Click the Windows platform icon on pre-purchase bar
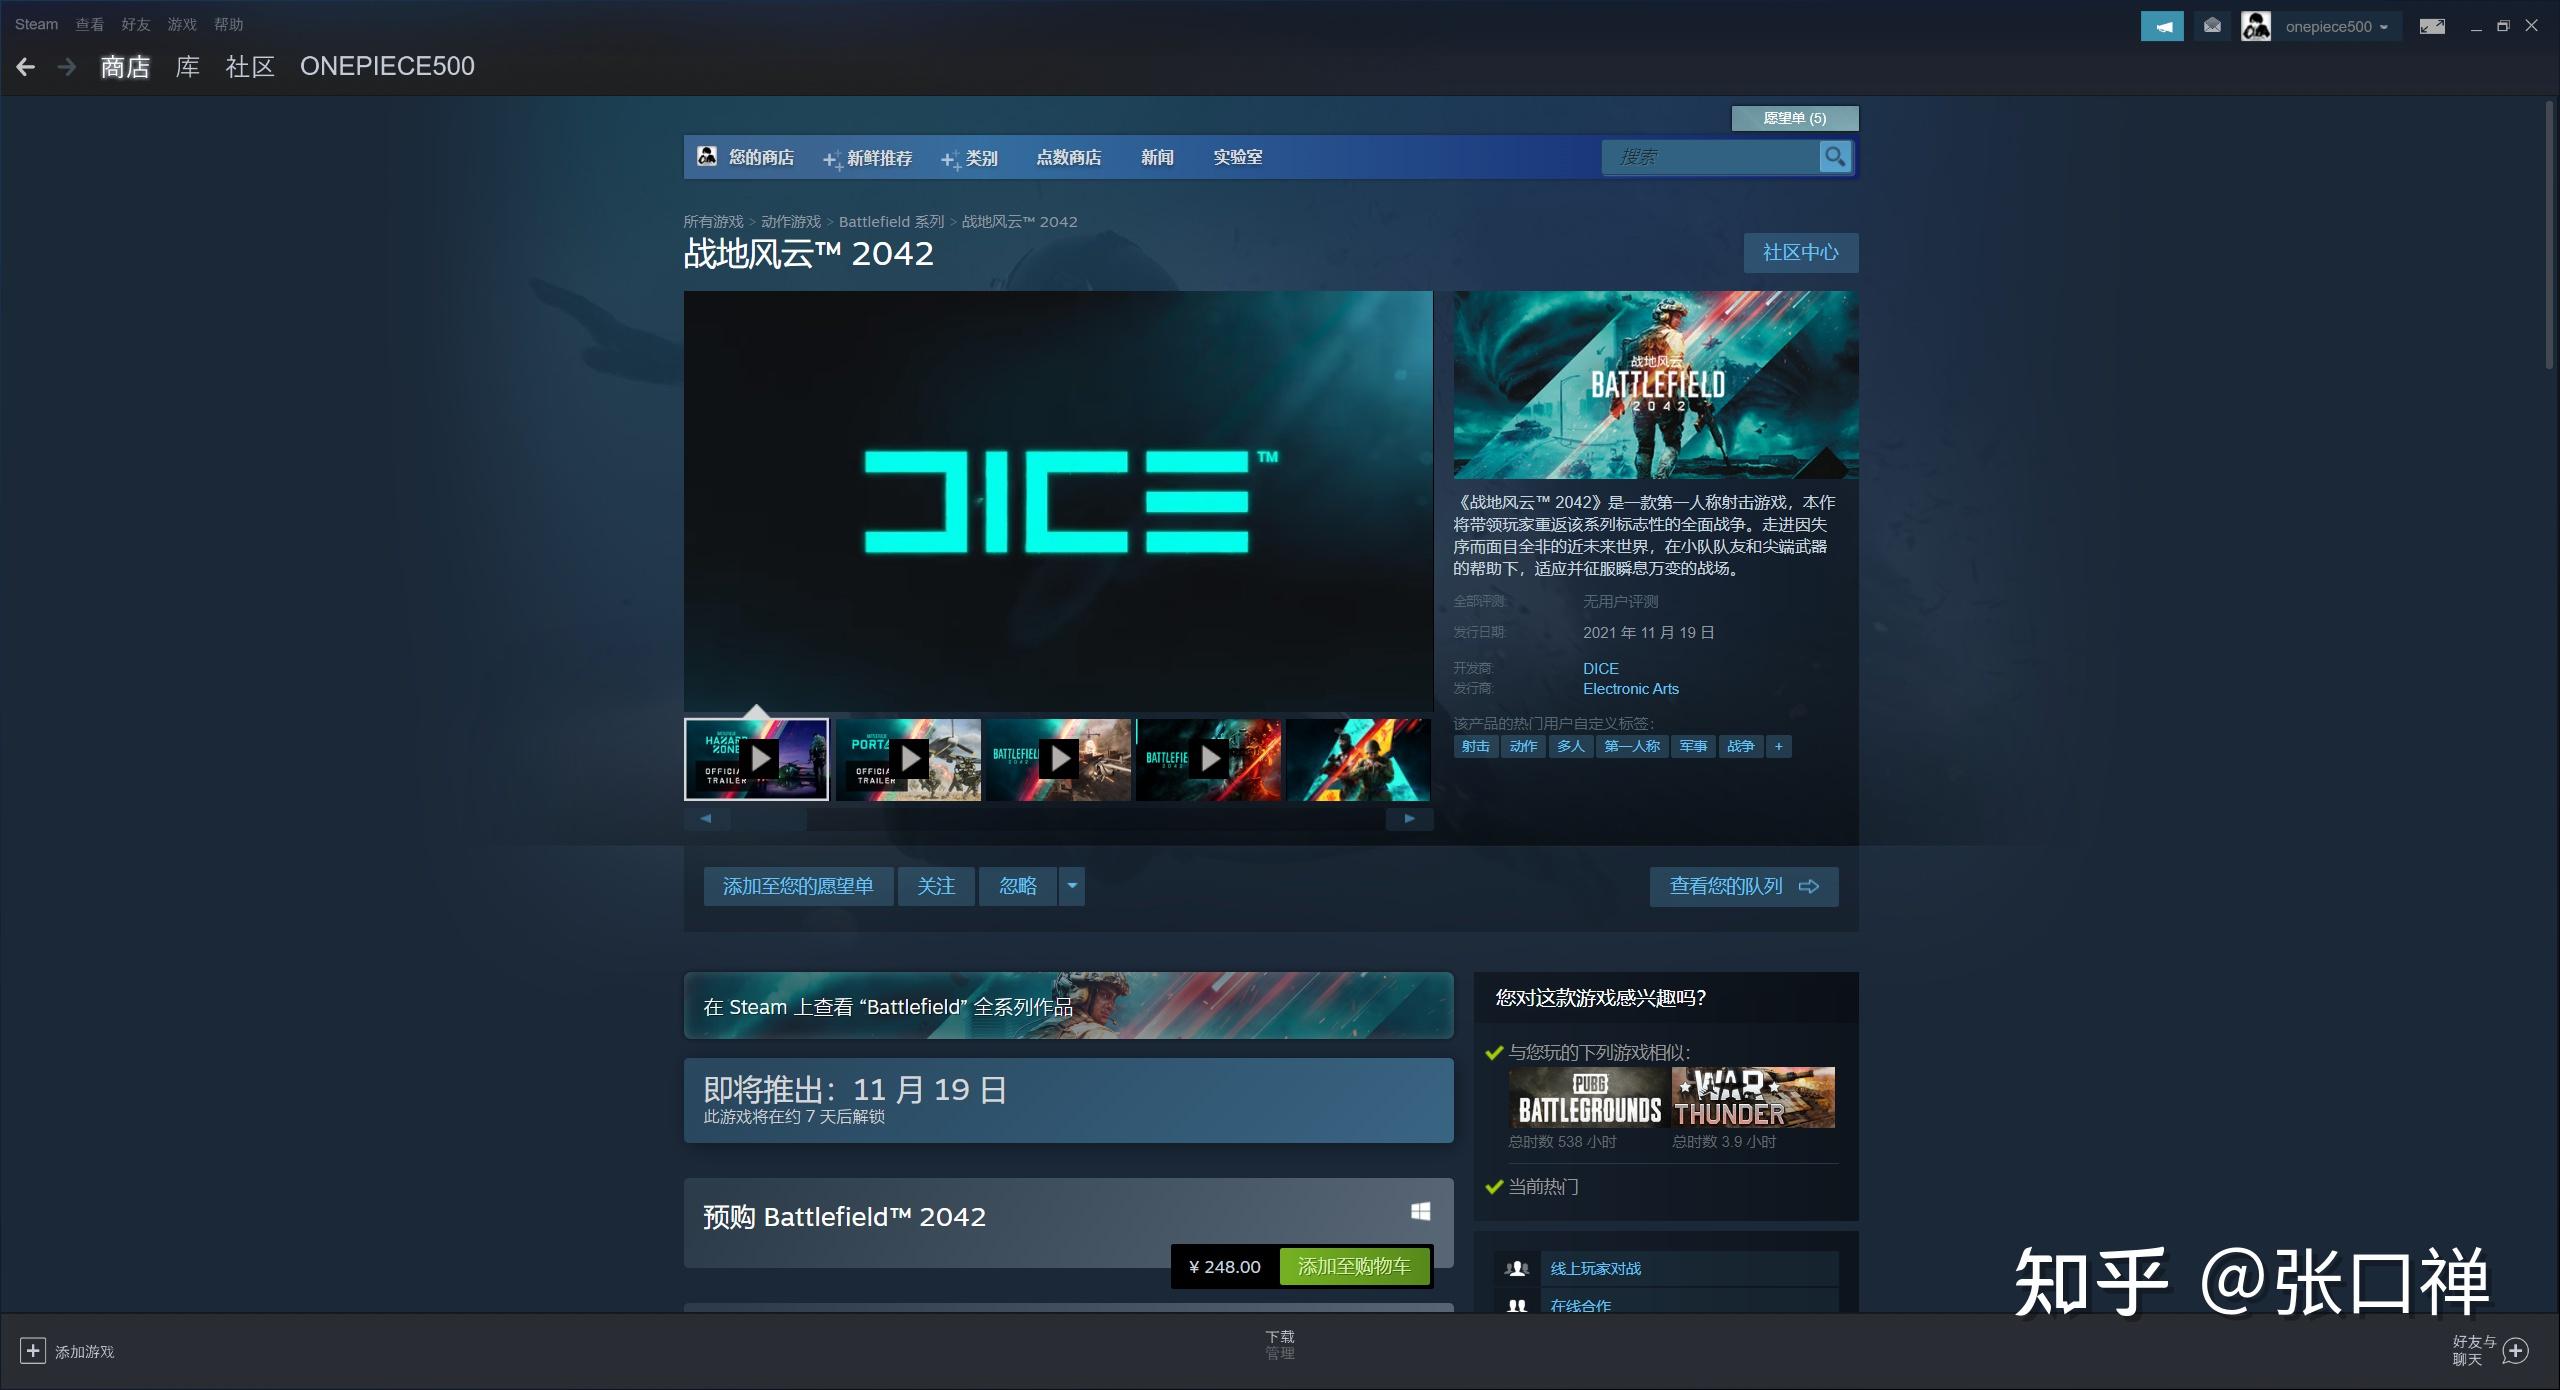The width and height of the screenshot is (2560, 1390). tap(1420, 1211)
